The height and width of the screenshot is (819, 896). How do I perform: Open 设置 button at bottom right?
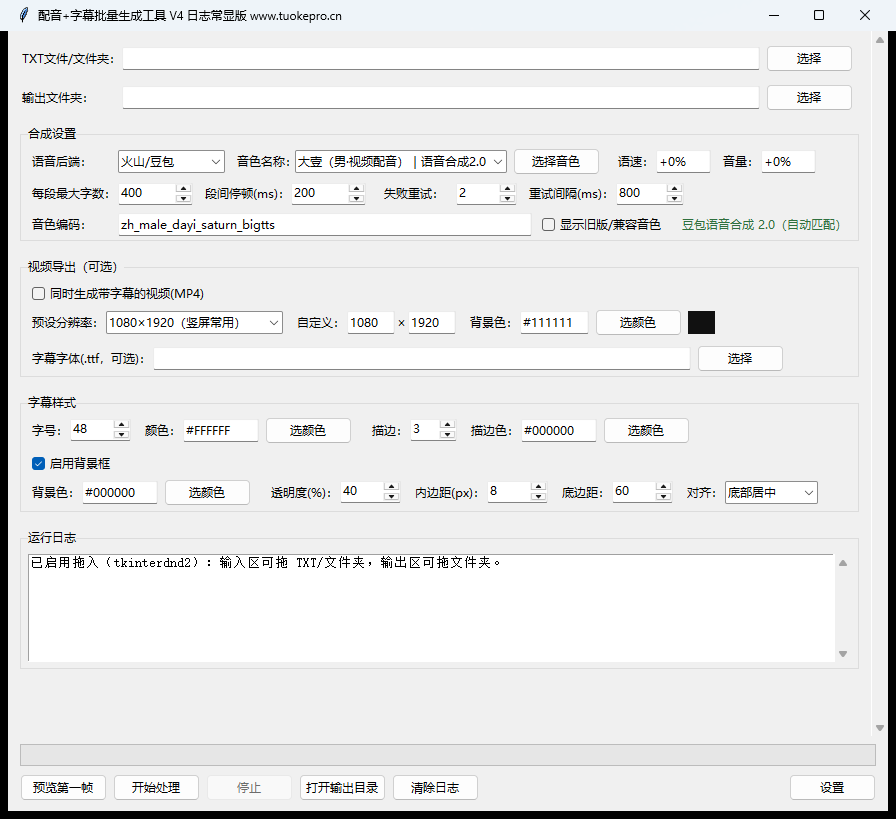pos(832,788)
